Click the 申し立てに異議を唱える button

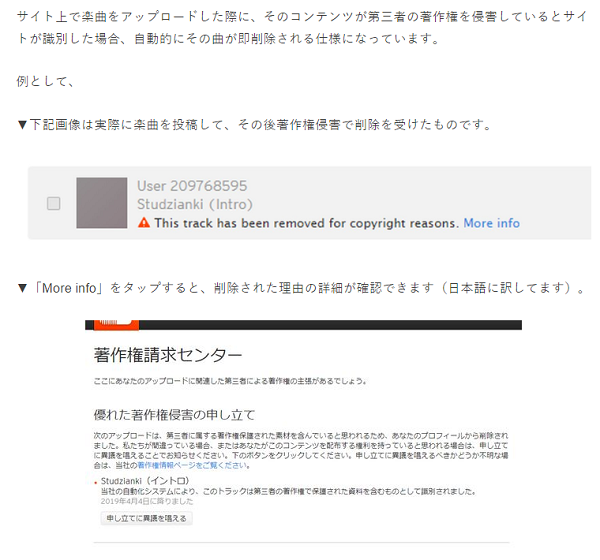pyautogui.click(x=147, y=518)
